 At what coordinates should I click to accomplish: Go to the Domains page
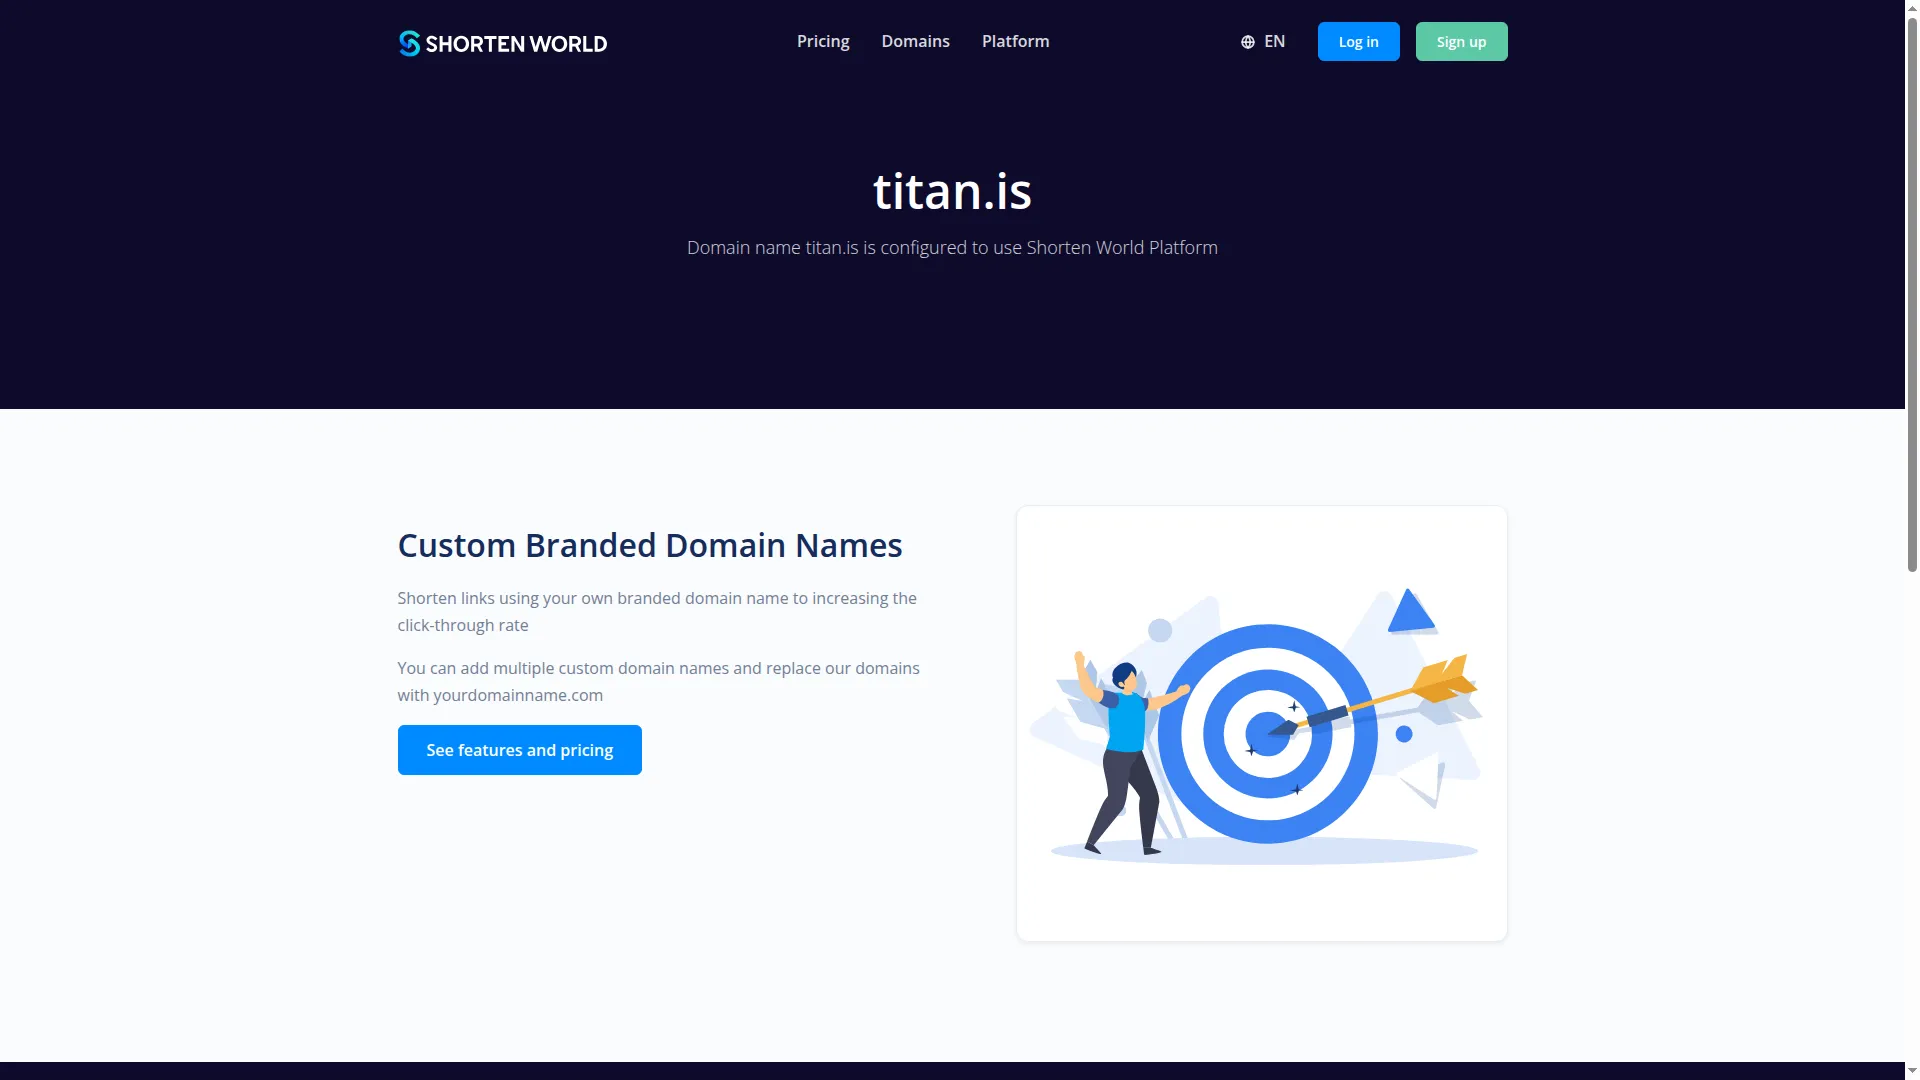[x=915, y=41]
